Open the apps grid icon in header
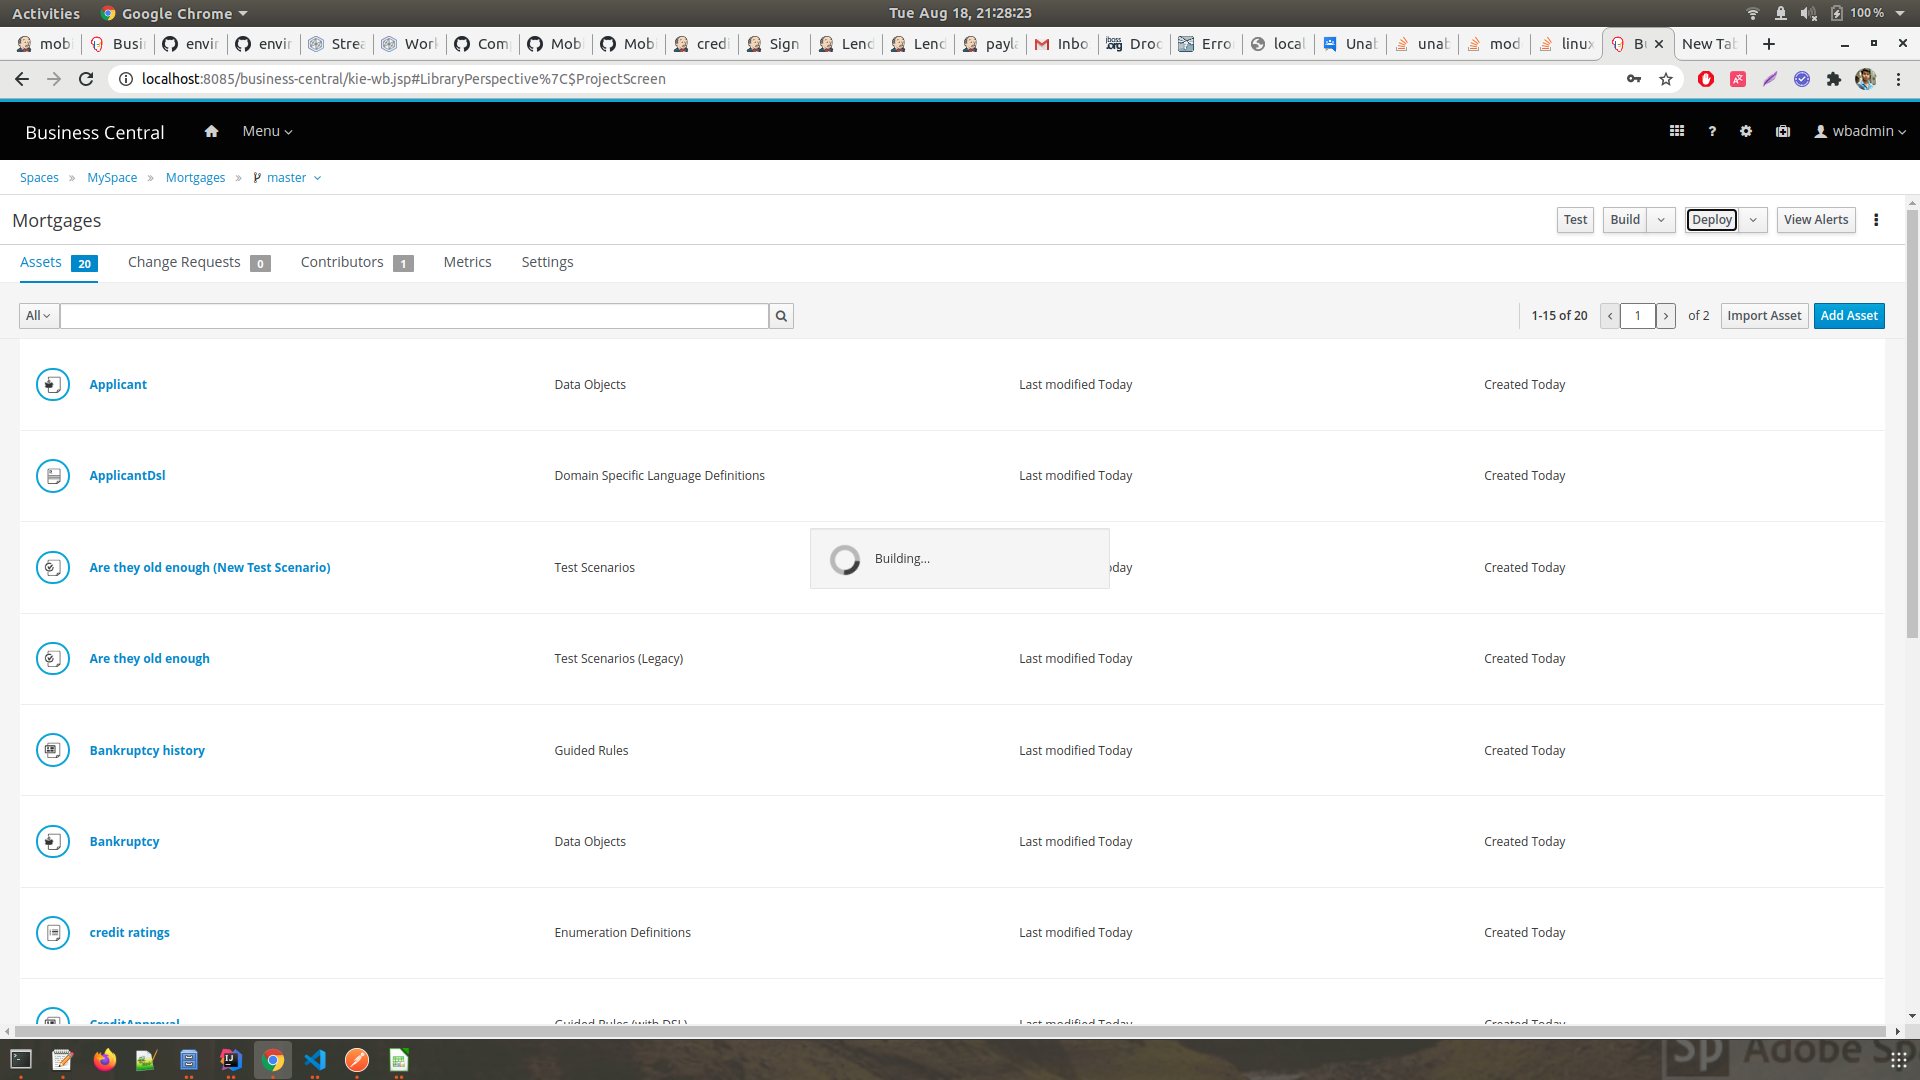Viewport: 1920px width, 1080px height. [1677, 131]
